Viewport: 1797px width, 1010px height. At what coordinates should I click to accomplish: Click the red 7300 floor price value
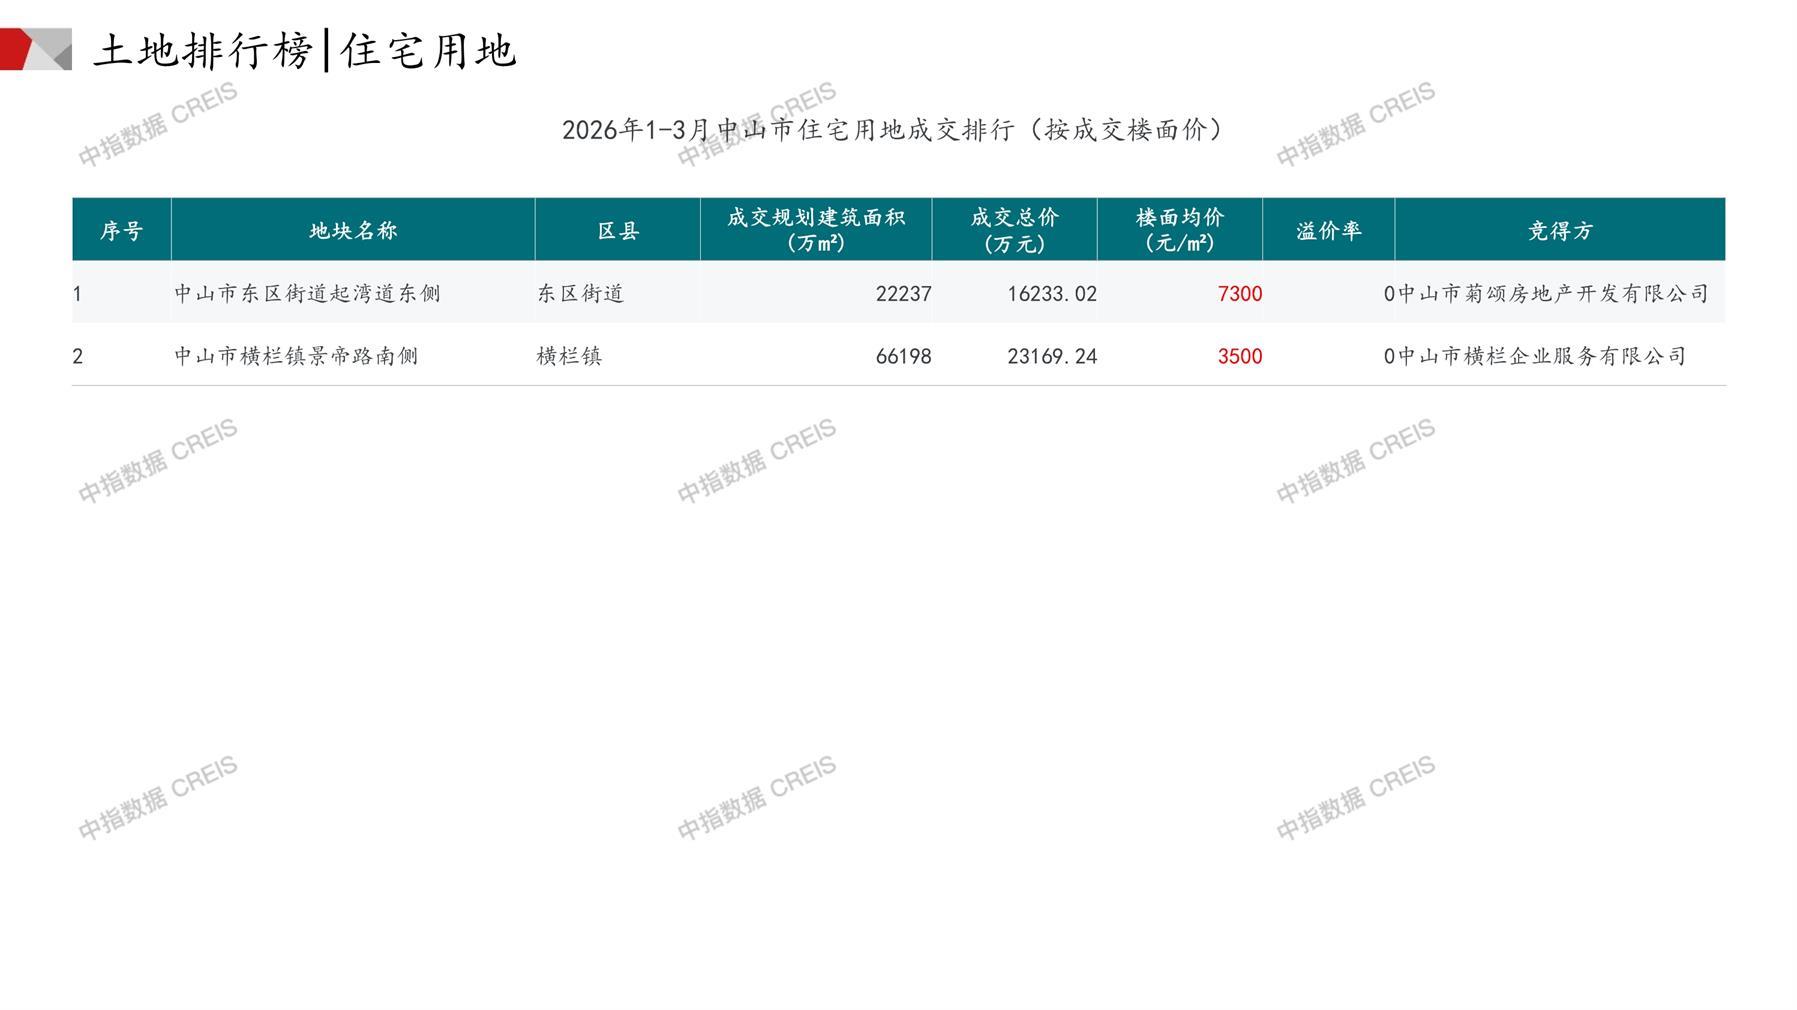1239,293
